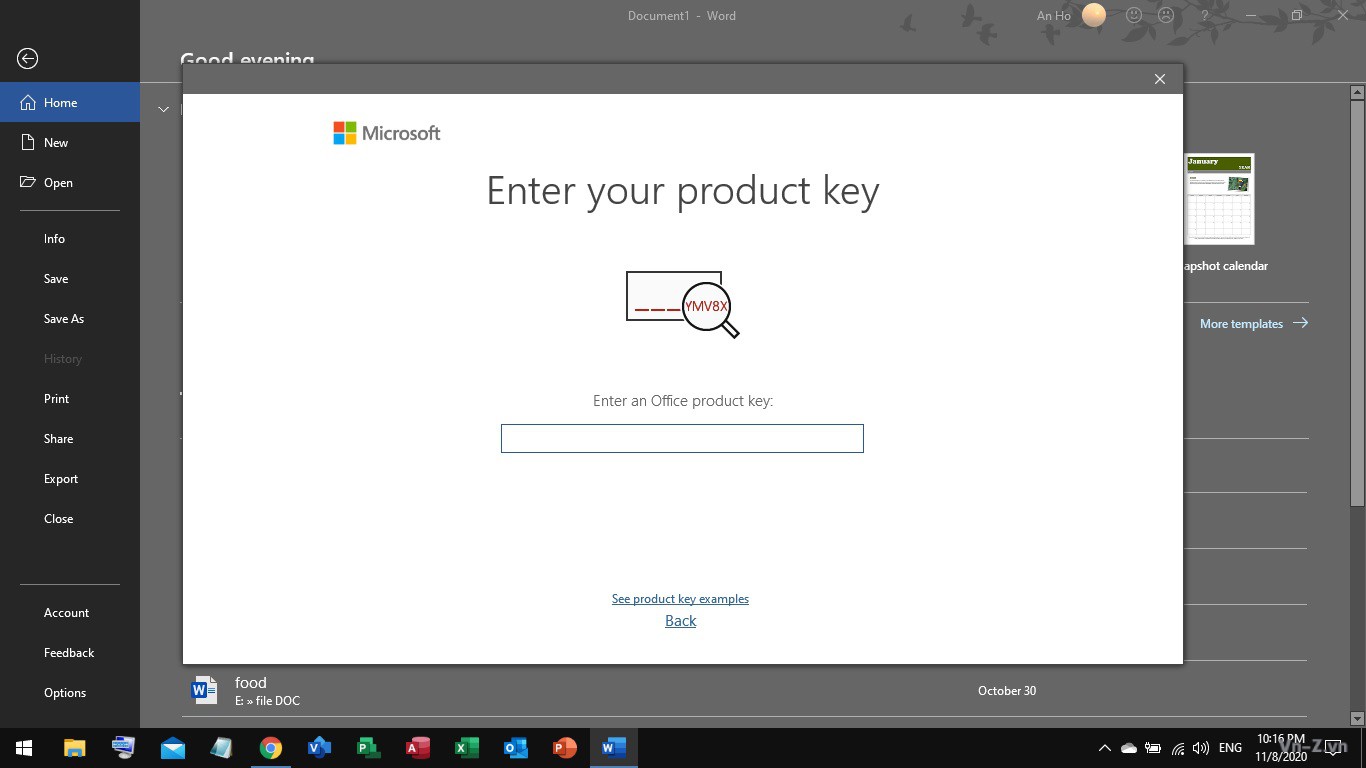Click the smiley face feedback icon
The width and height of the screenshot is (1366, 768).
[1134, 15]
